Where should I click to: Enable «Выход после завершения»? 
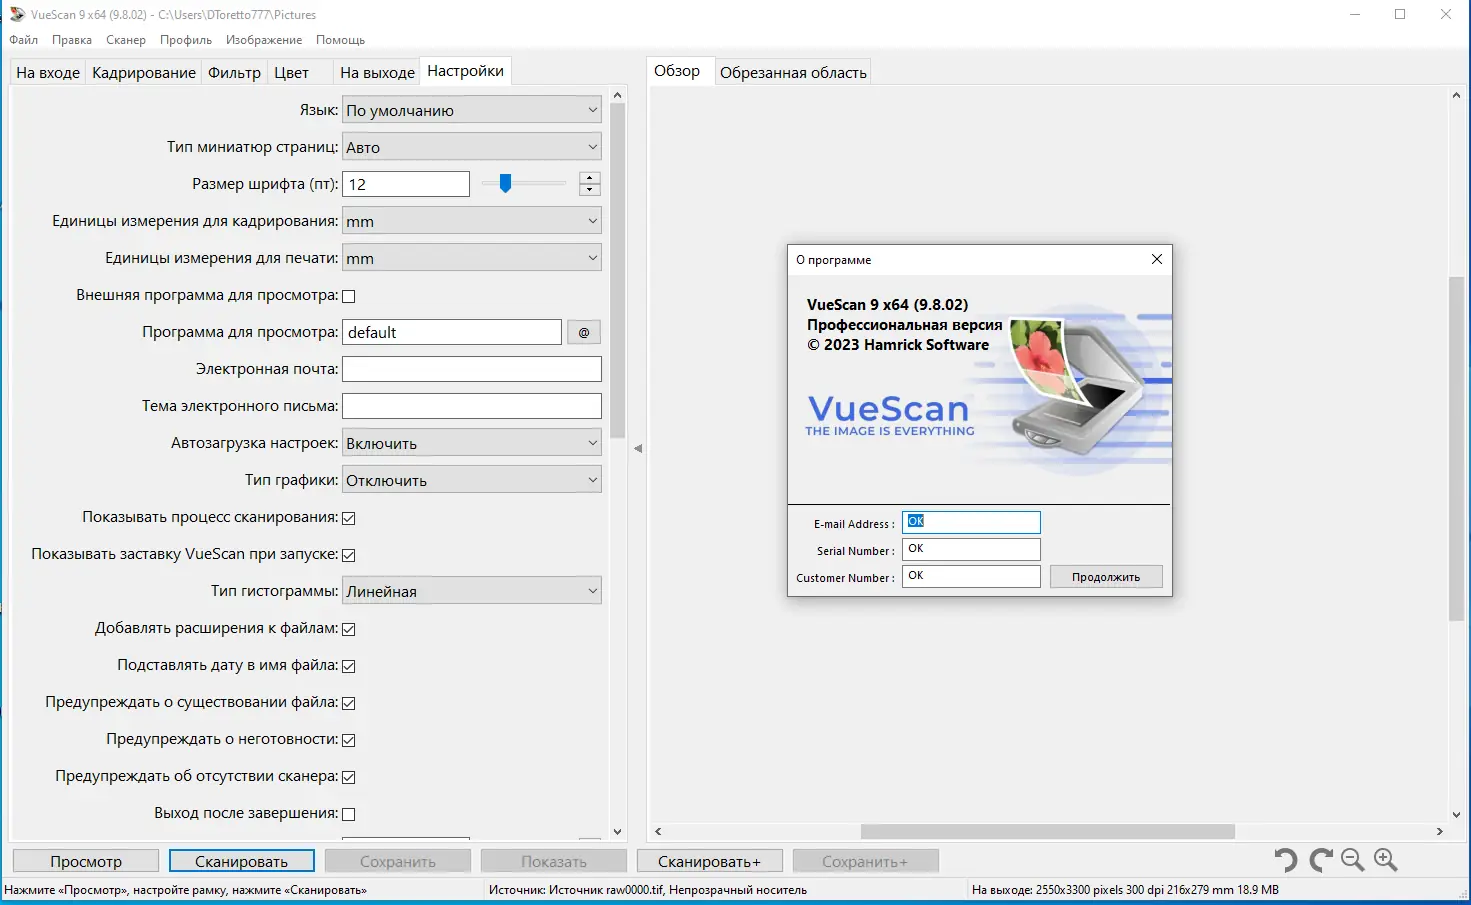coord(348,813)
